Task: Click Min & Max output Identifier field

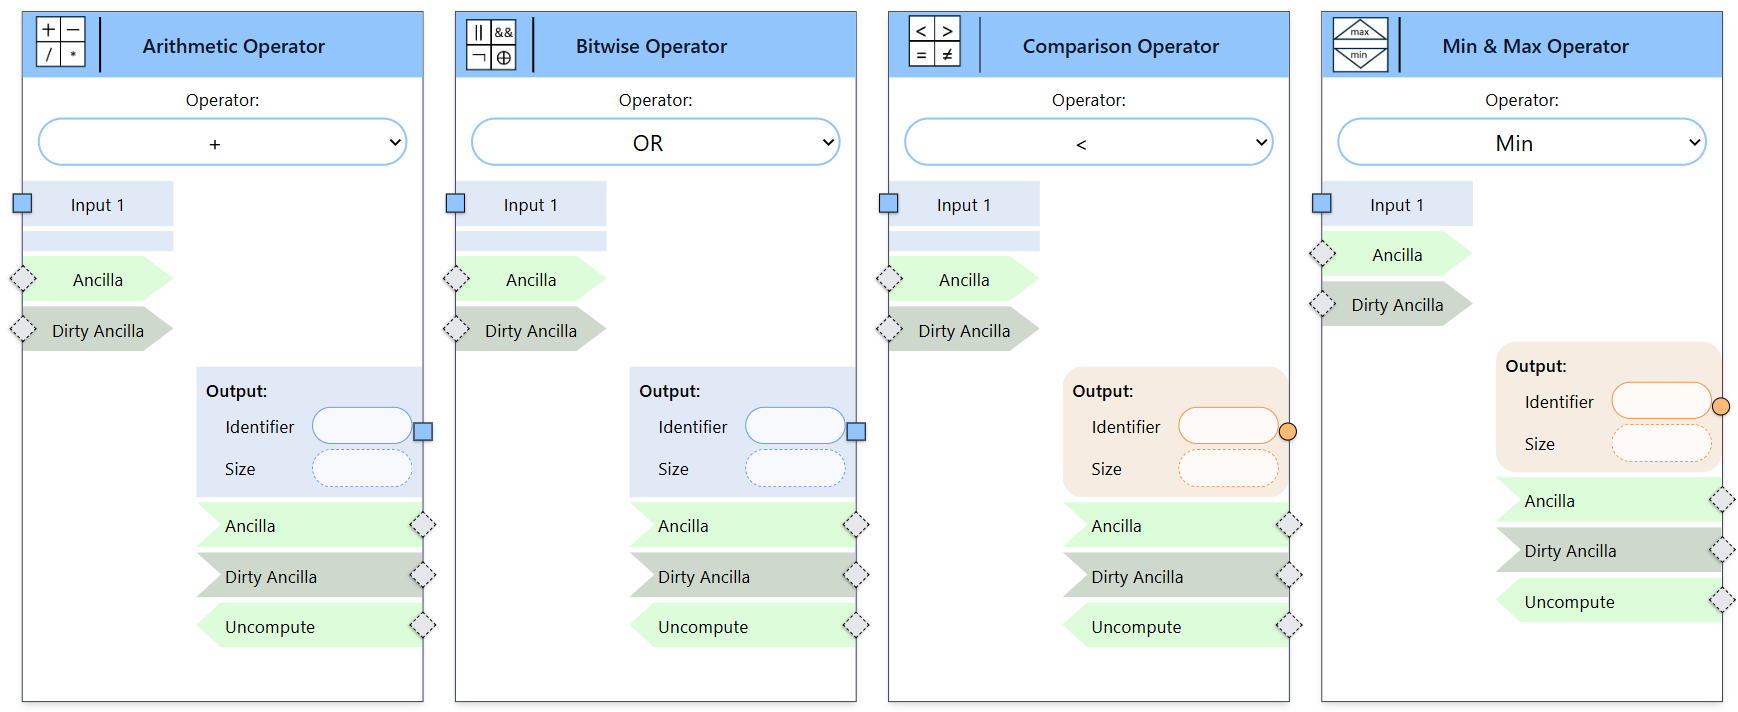Action: tap(1661, 401)
